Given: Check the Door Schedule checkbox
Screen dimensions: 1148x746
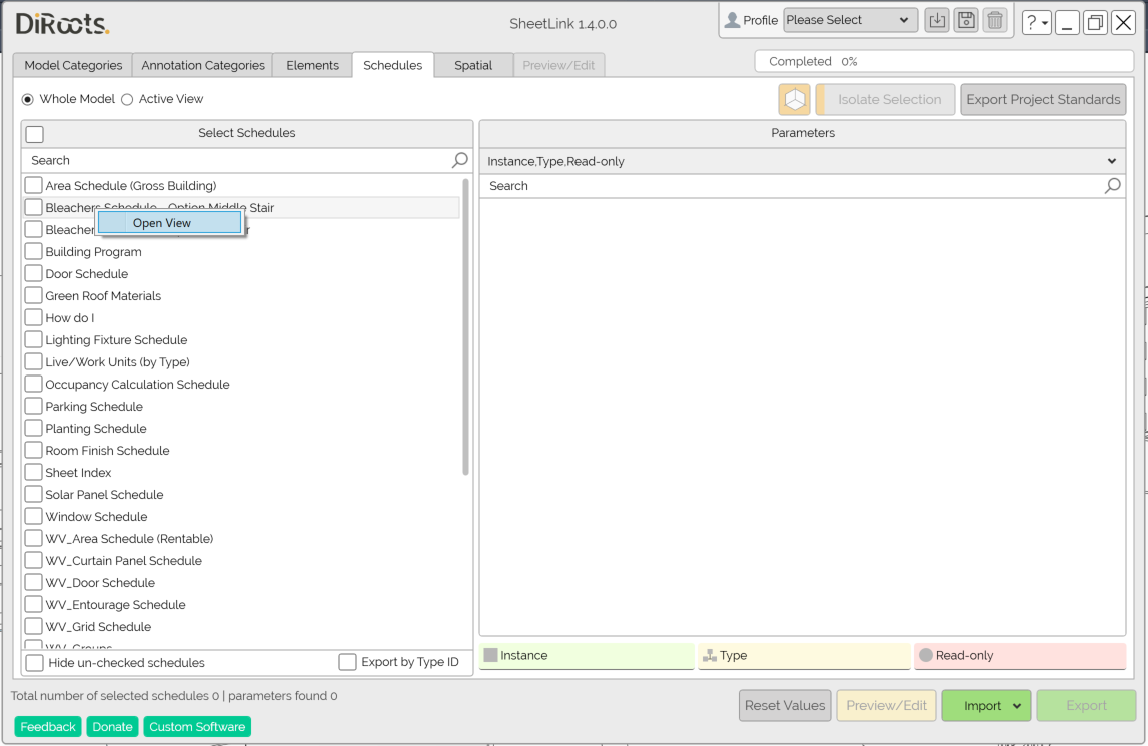Looking at the screenshot, I should pos(33,273).
